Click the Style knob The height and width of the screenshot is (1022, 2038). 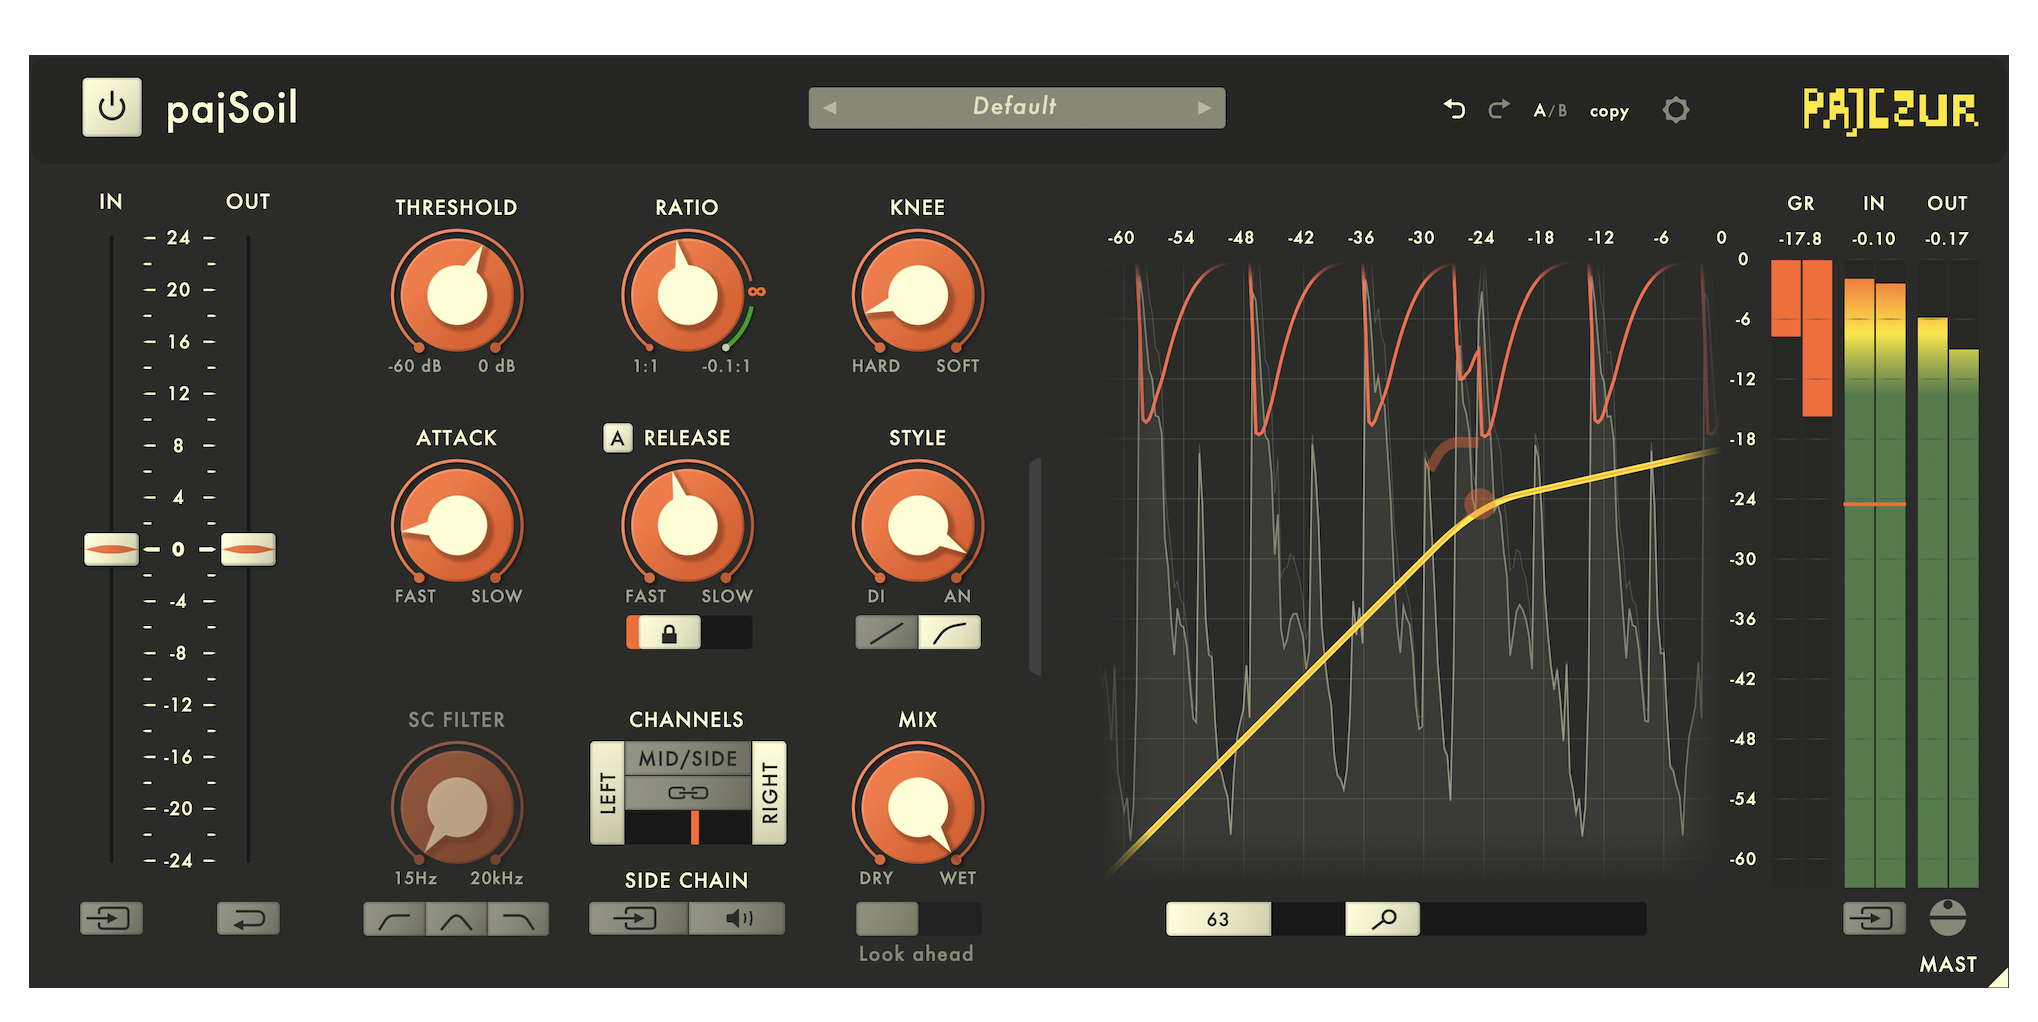[918, 525]
